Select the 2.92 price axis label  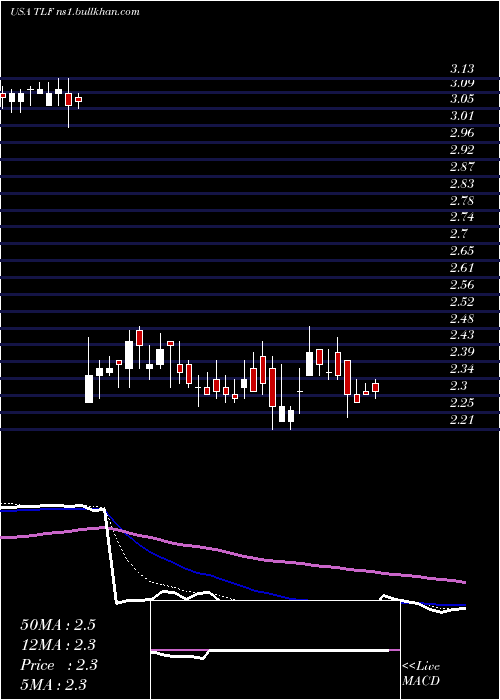(x=462, y=150)
